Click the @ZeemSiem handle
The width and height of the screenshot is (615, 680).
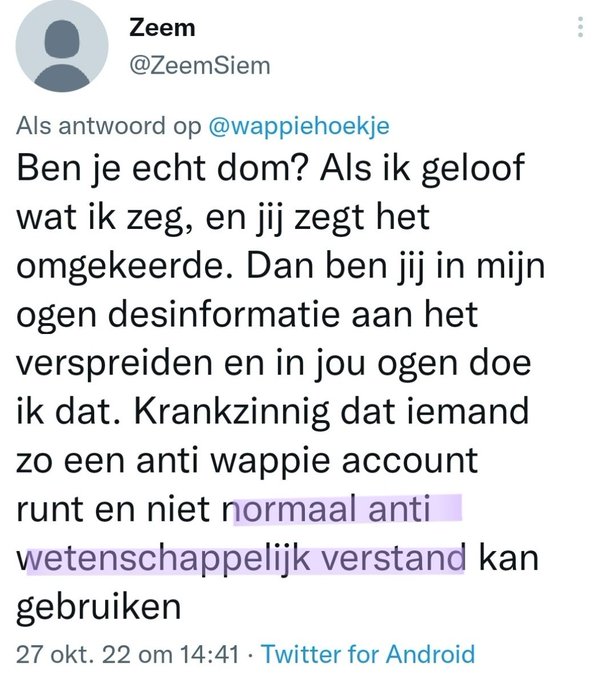(x=200, y=66)
